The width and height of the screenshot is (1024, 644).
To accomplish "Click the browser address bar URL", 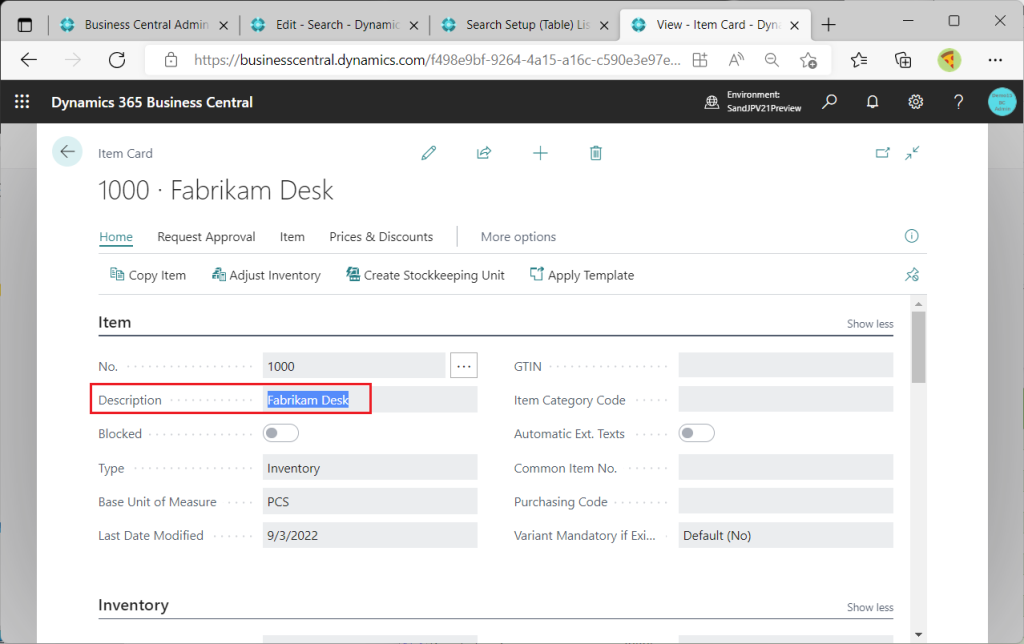I will pyautogui.click(x=438, y=60).
